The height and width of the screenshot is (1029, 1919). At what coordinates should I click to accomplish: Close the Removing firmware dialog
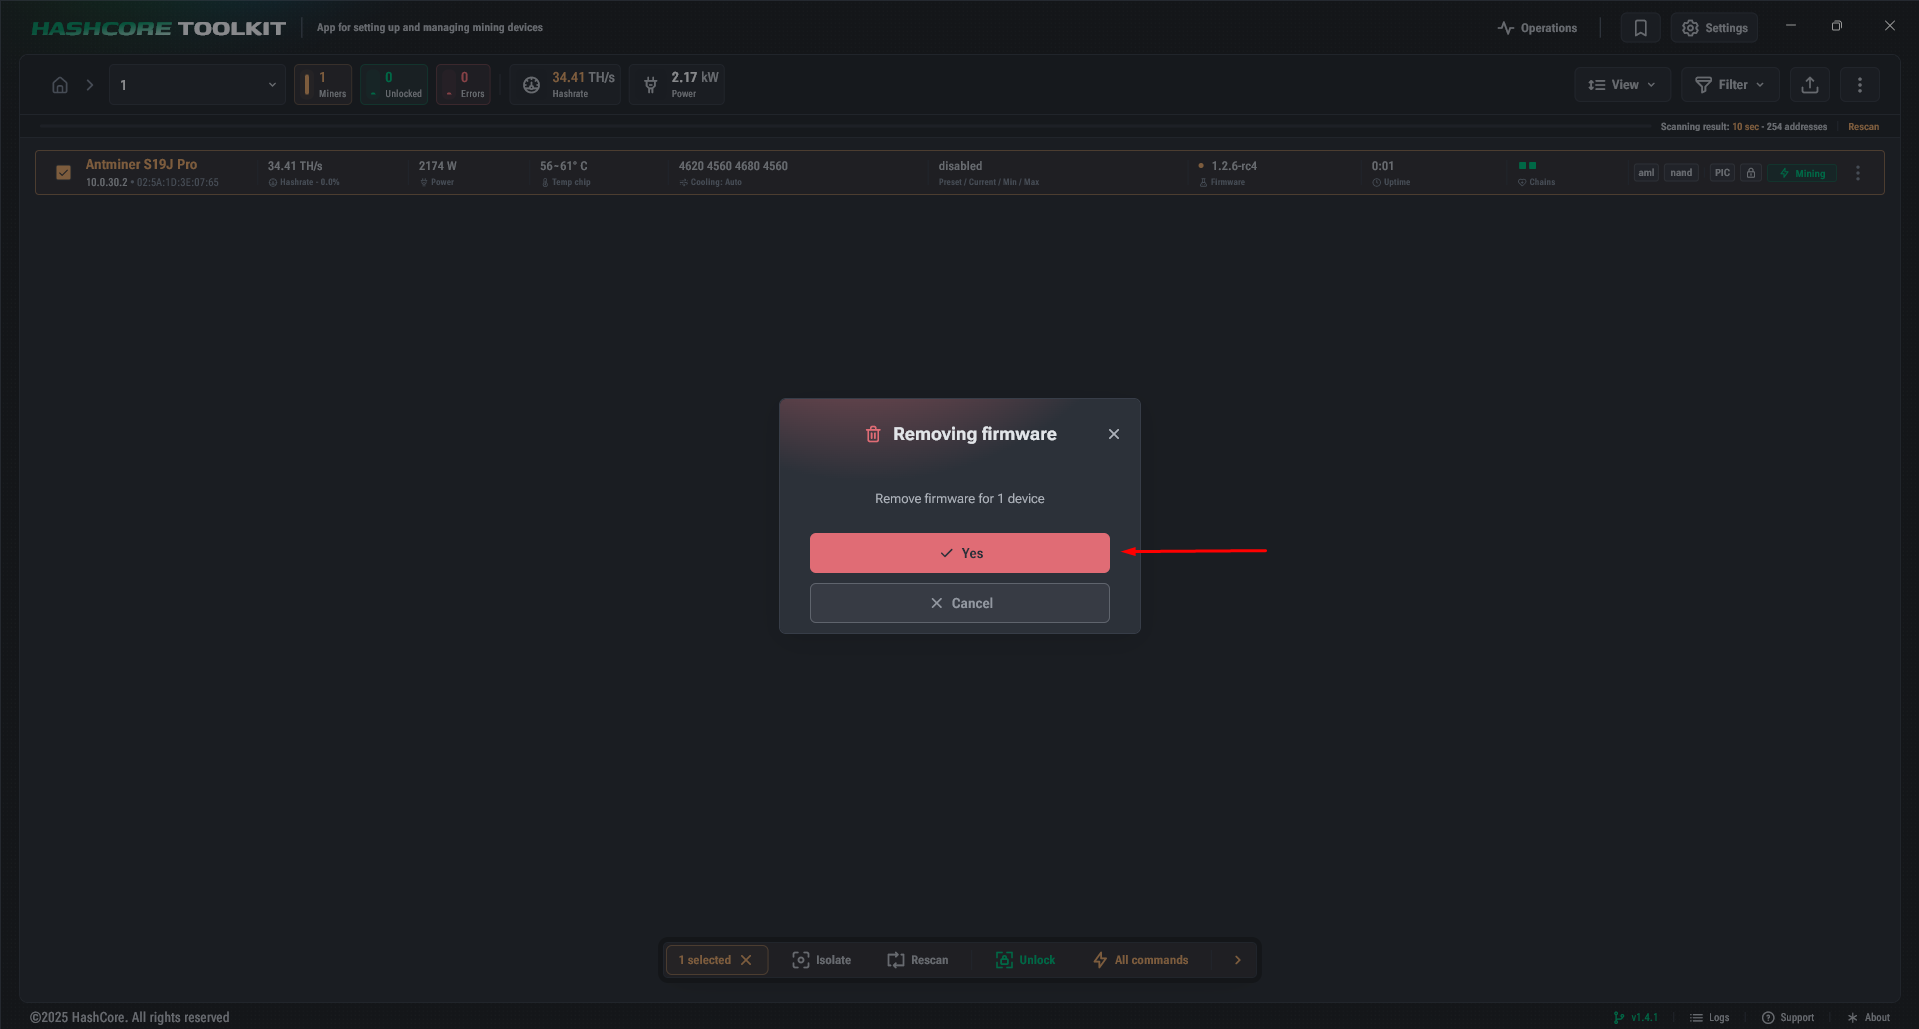coord(1113,434)
